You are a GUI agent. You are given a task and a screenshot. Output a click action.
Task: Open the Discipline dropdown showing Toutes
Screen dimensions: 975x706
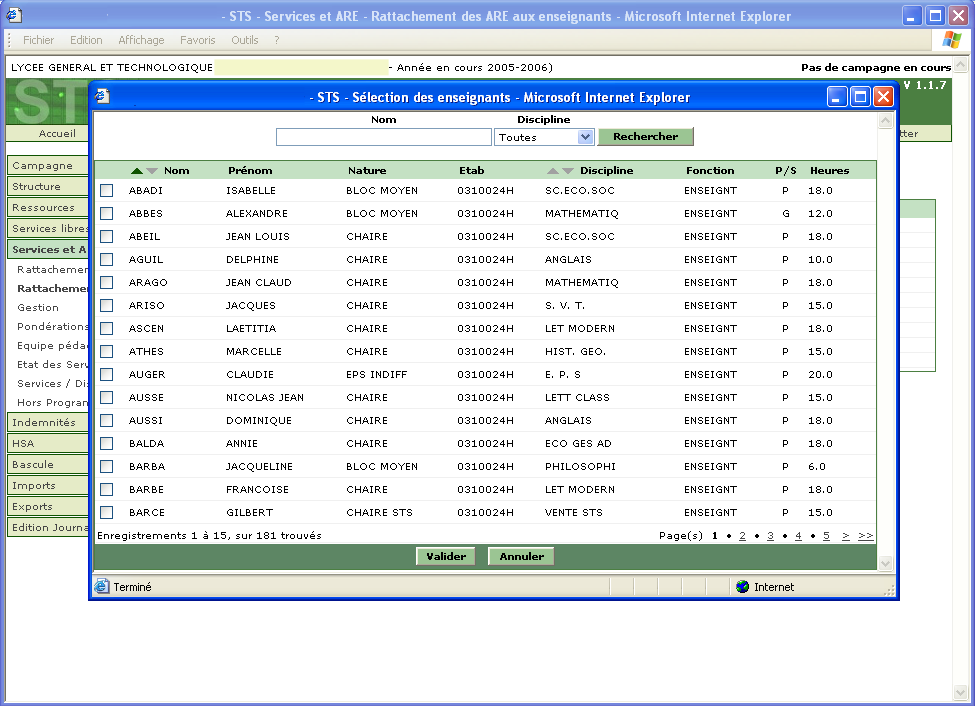[x=544, y=137]
